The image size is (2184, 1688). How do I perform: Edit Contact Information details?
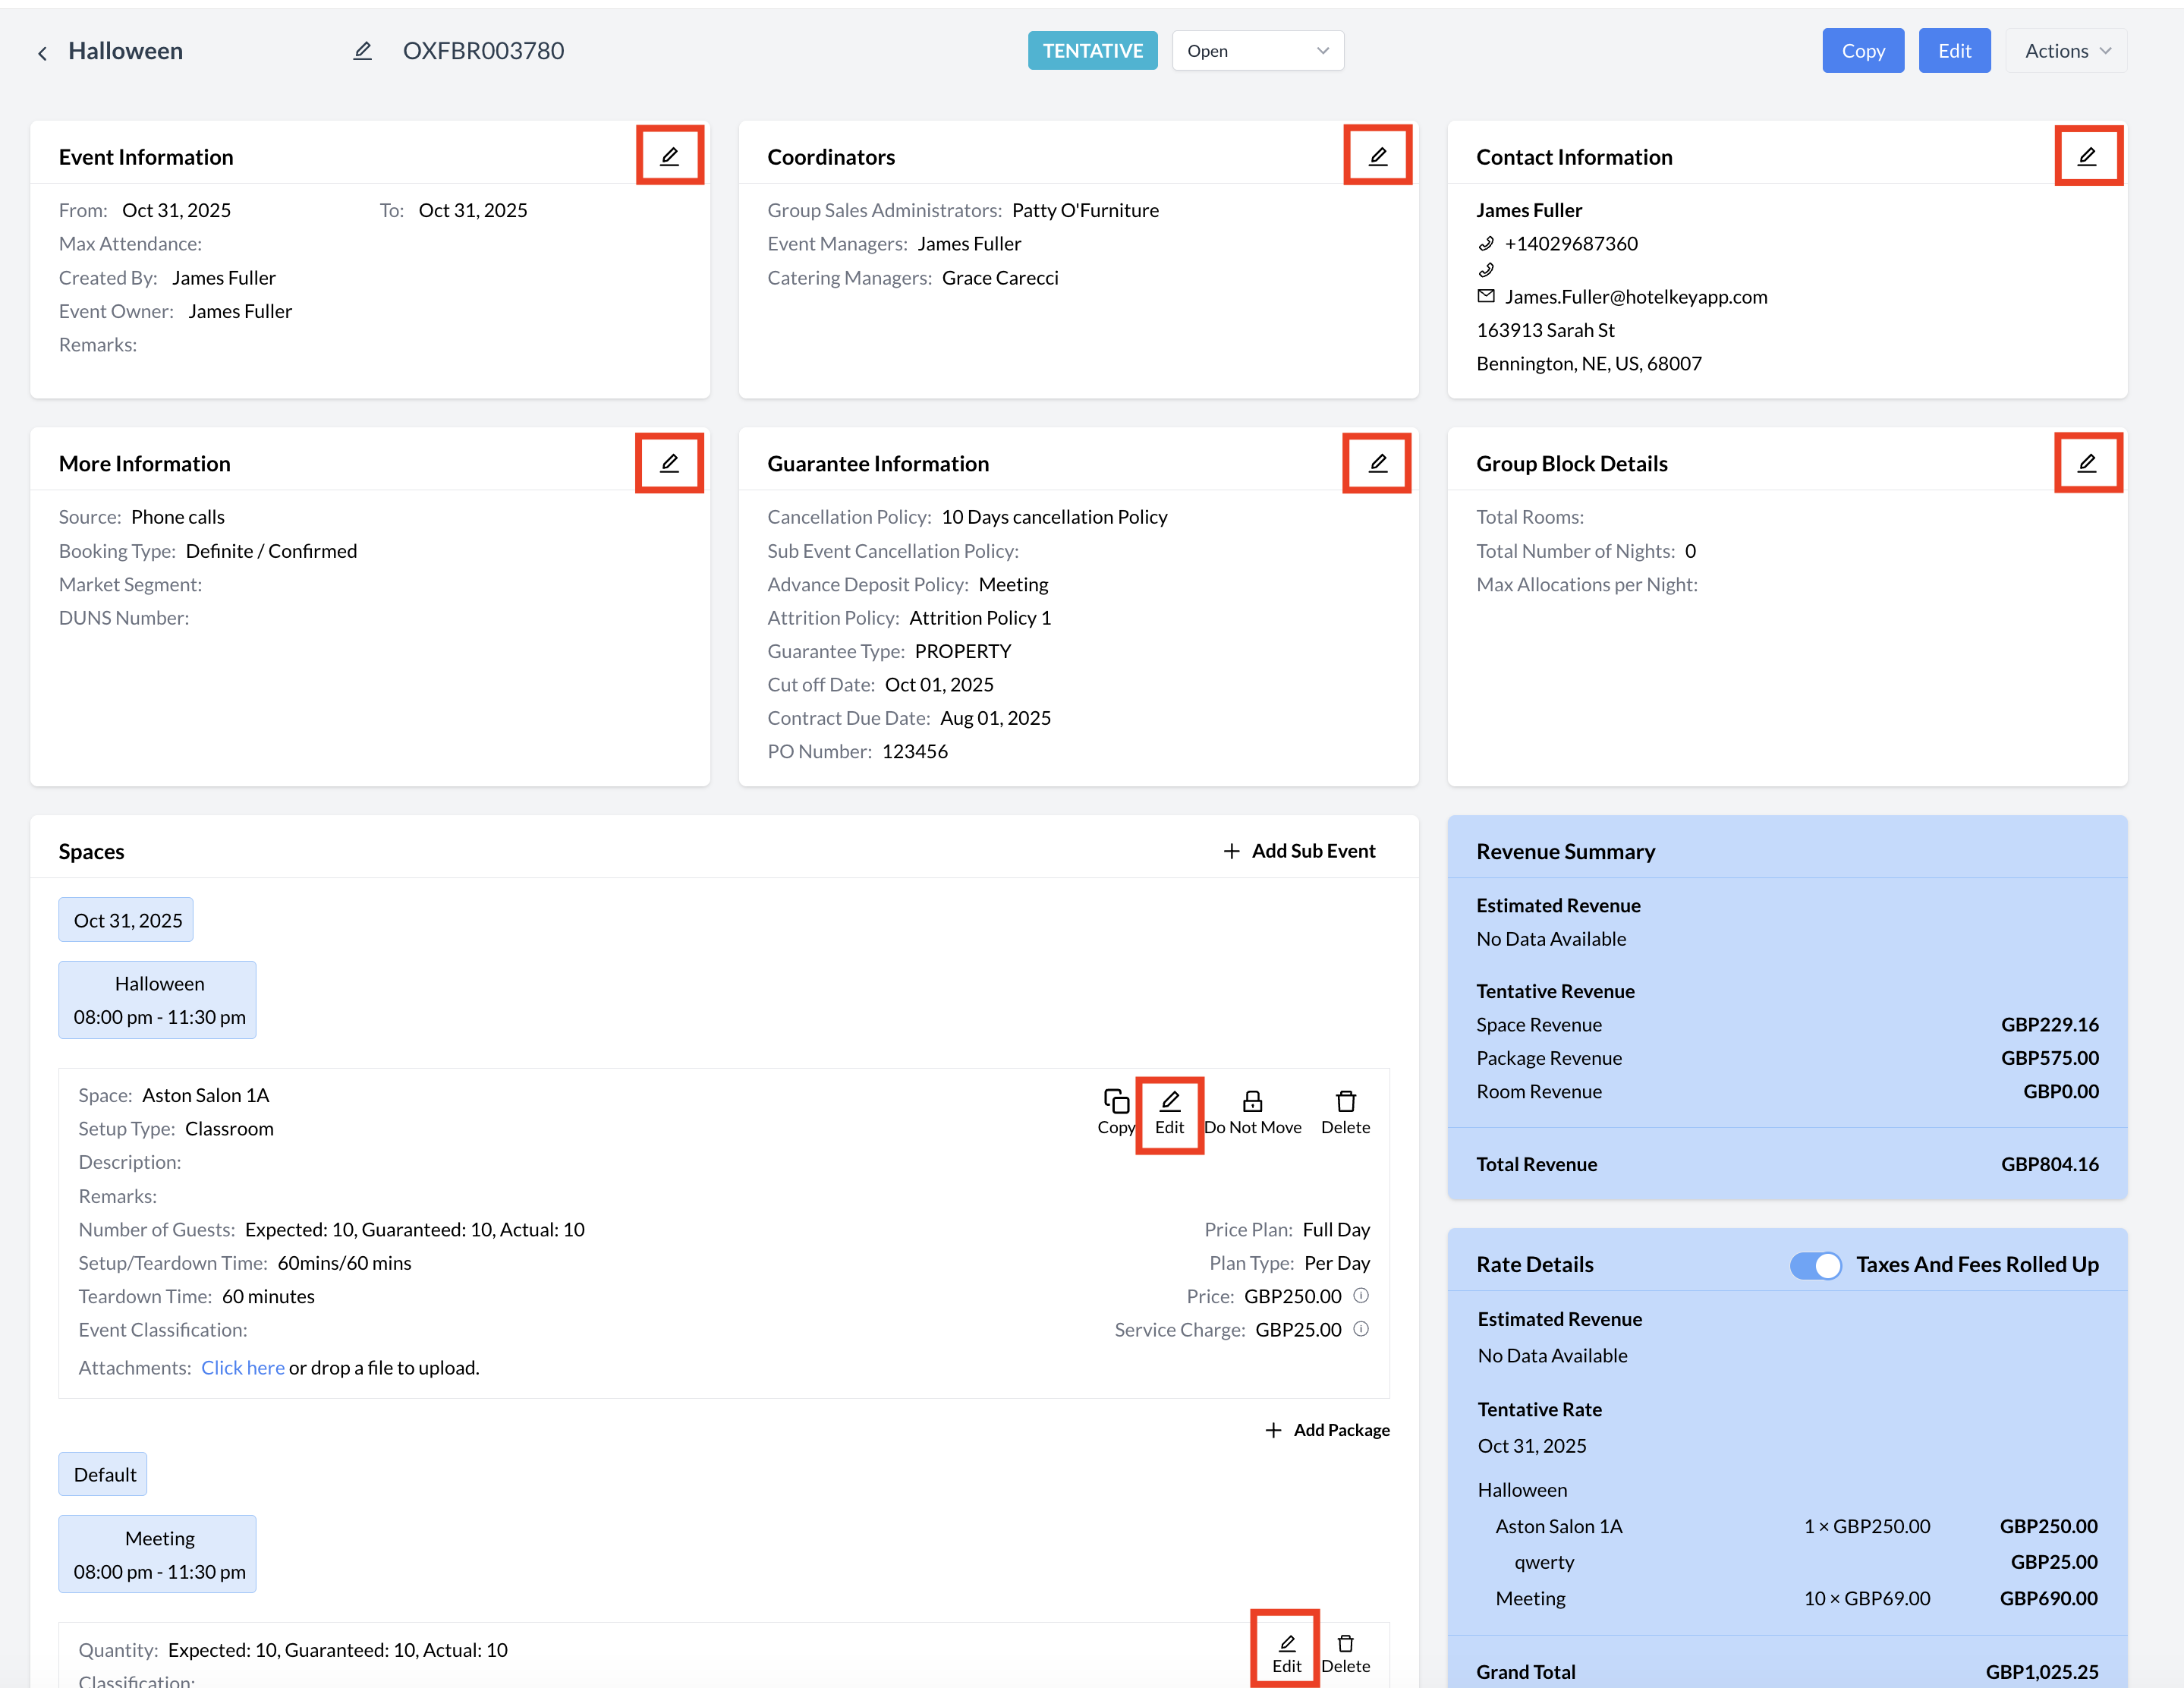pyautogui.click(x=2087, y=156)
